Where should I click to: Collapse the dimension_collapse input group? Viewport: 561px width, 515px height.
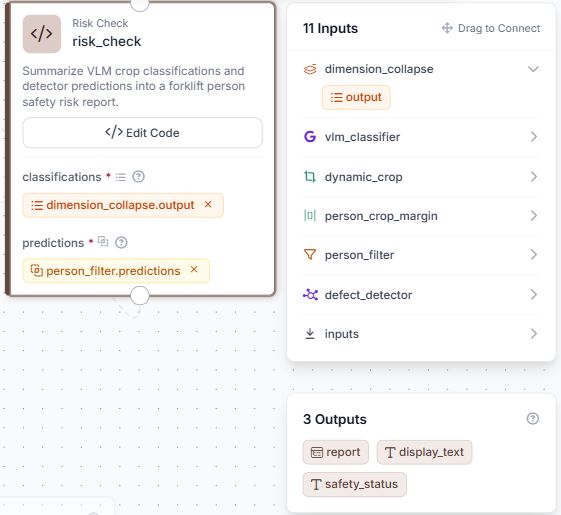tap(533, 69)
